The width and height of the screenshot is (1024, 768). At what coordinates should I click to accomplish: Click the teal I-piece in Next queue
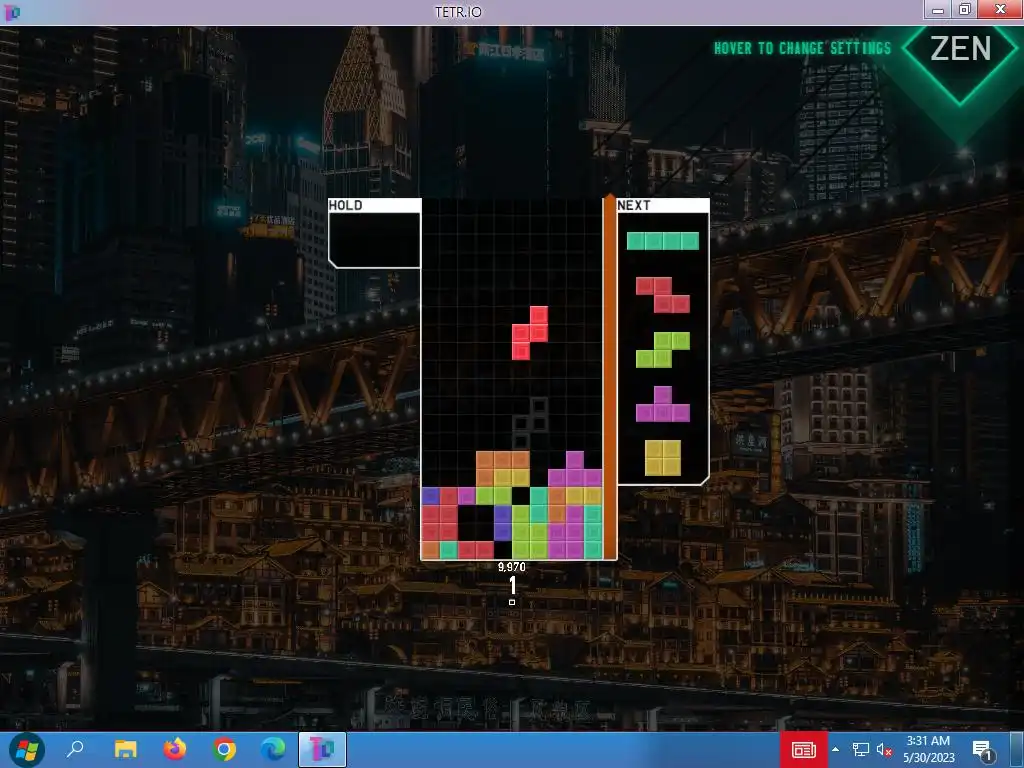[x=663, y=241]
